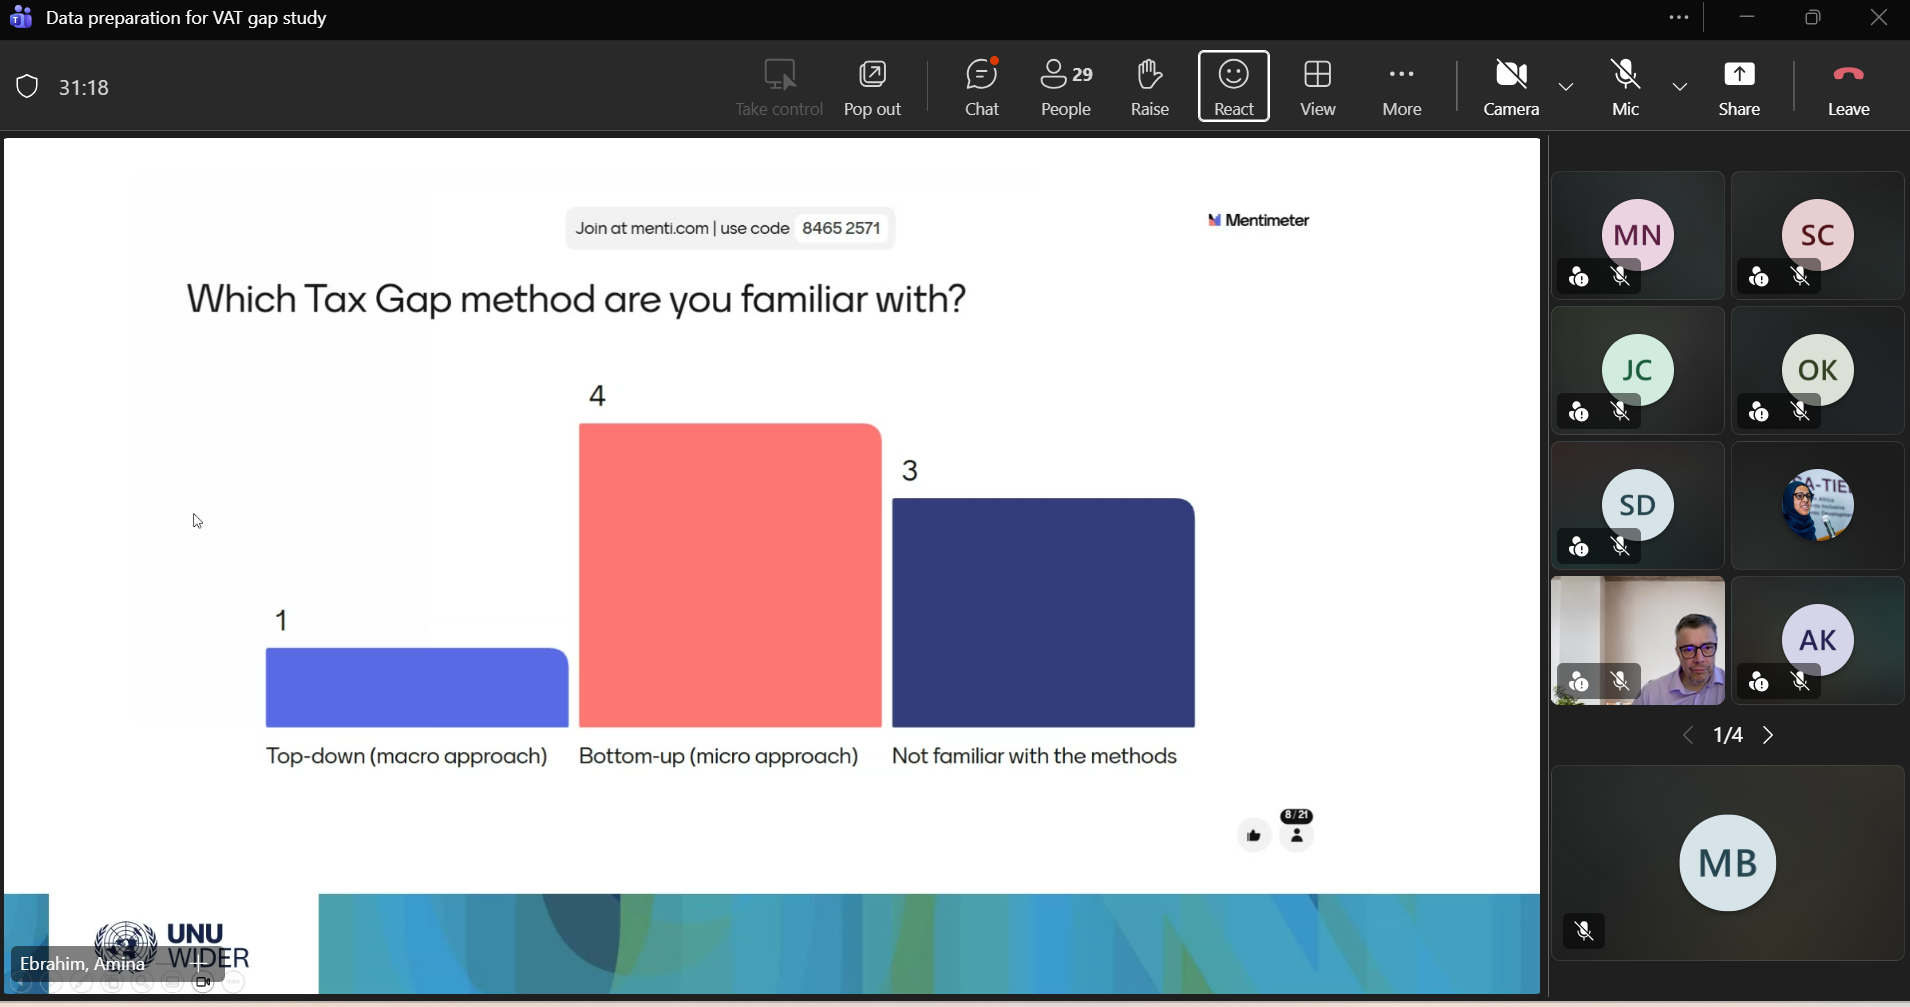
Task: Open the More actions menu
Action: 1402,87
